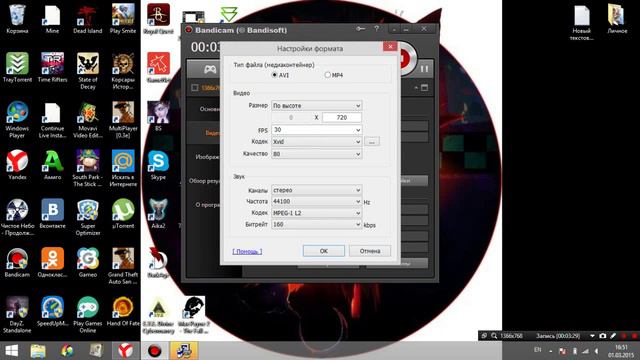Image resolution: width=640 pixels, height=360 pixels.
Task: Open Hand Of Fate shortcut
Action: [123, 311]
